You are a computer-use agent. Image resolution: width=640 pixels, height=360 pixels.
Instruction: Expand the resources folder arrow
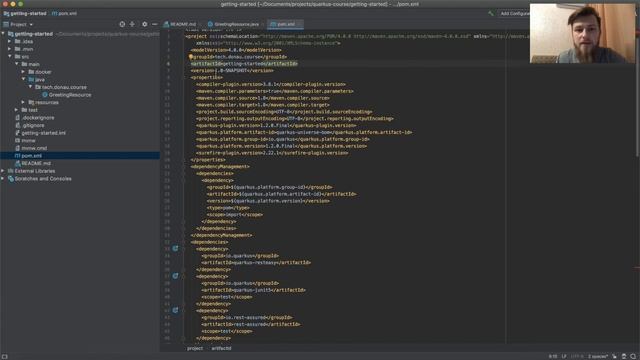pyautogui.click(x=24, y=102)
